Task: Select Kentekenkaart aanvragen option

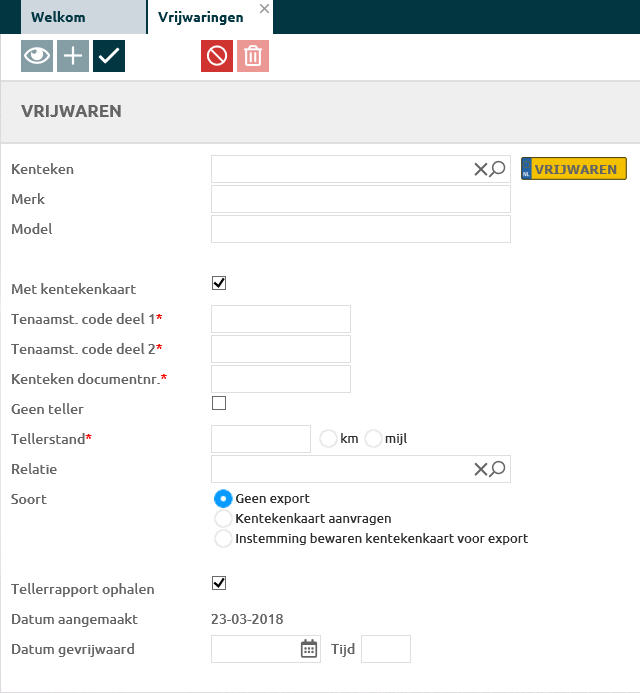Action: click(x=224, y=518)
